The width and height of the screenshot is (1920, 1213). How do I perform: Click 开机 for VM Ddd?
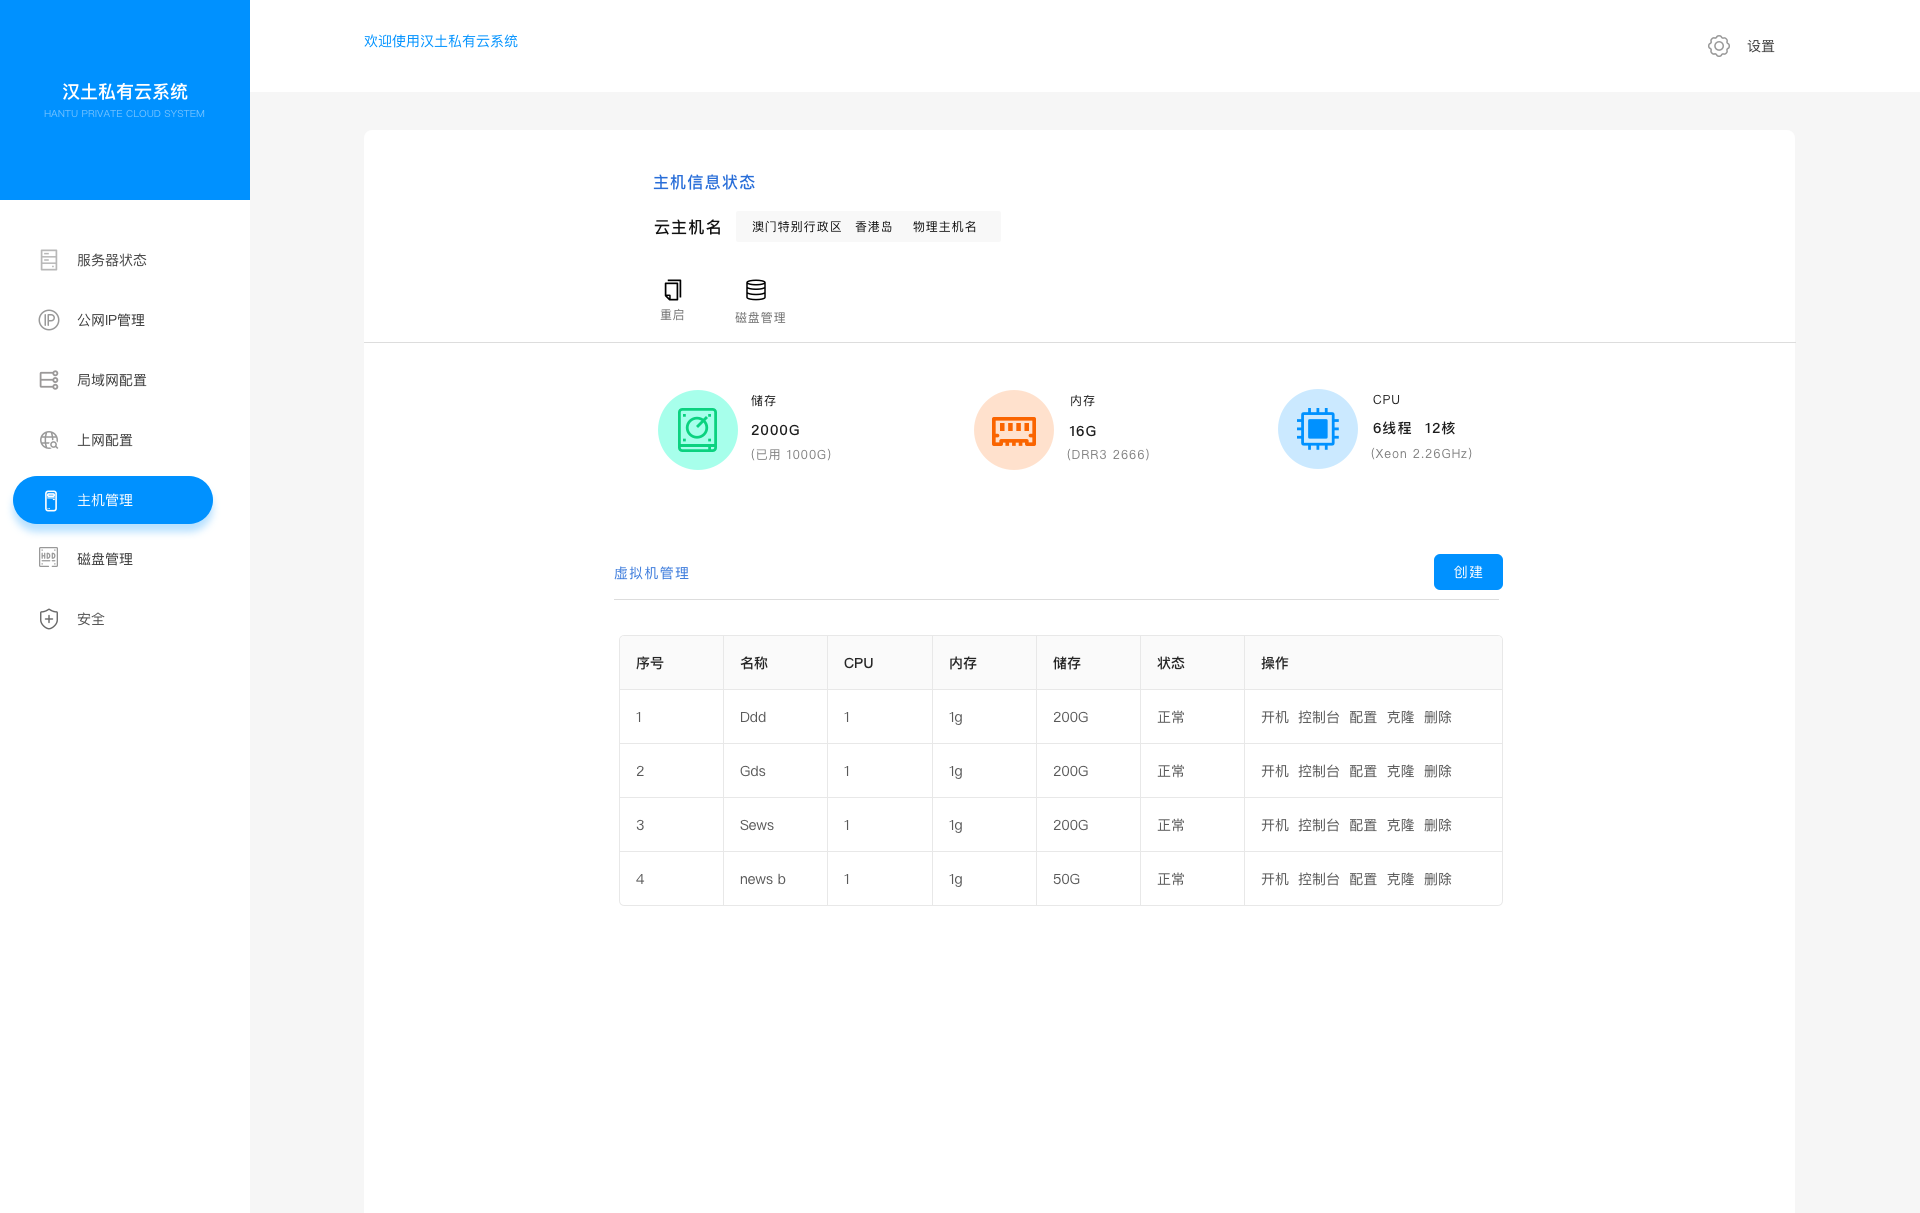1275,717
